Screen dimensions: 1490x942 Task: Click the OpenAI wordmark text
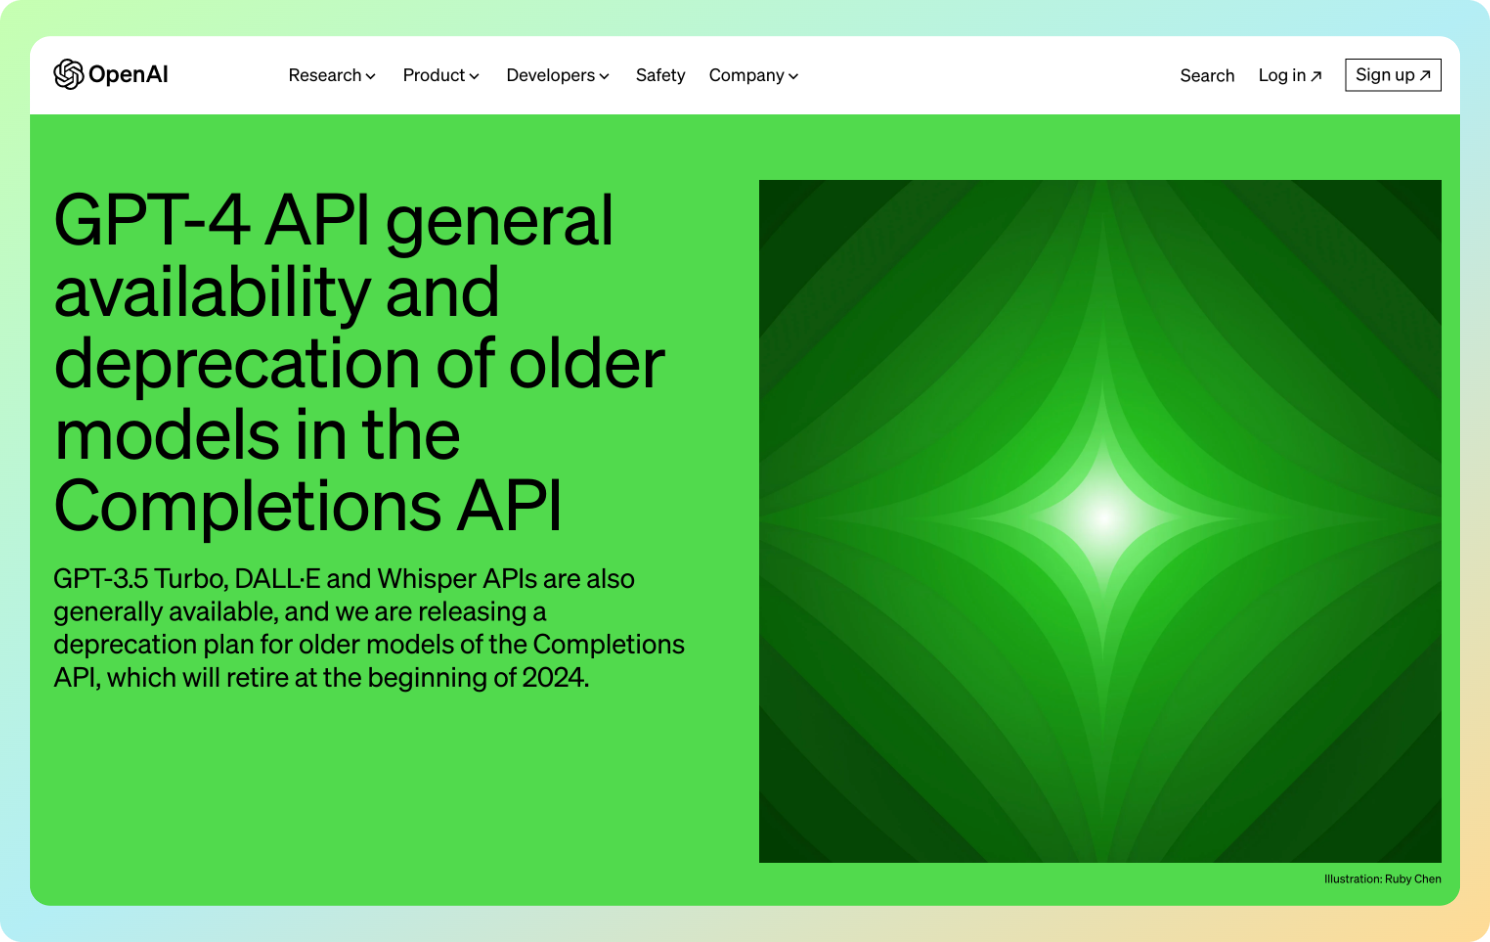[128, 74]
